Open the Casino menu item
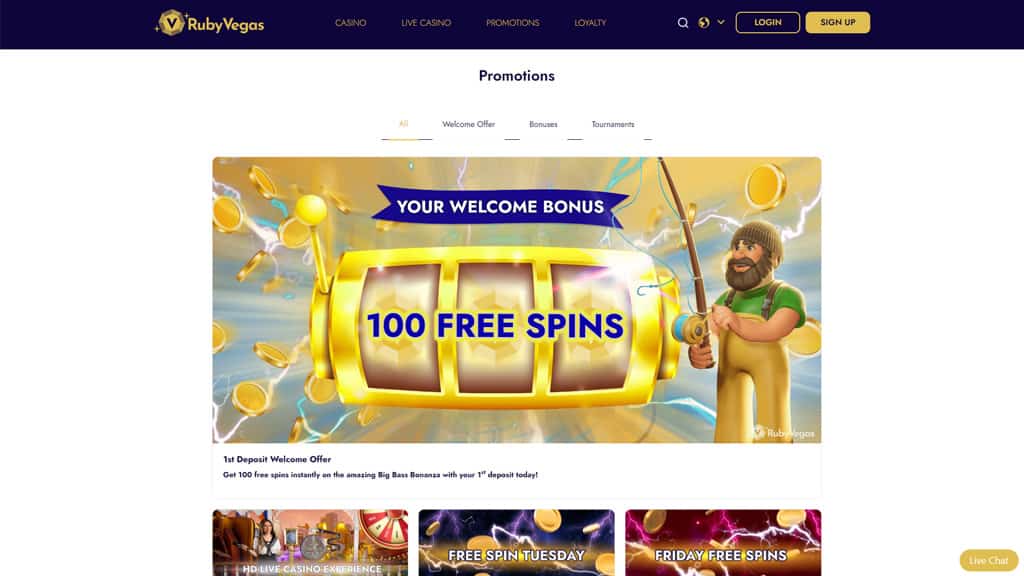The image size is (1024, 576). click(351, 23)
